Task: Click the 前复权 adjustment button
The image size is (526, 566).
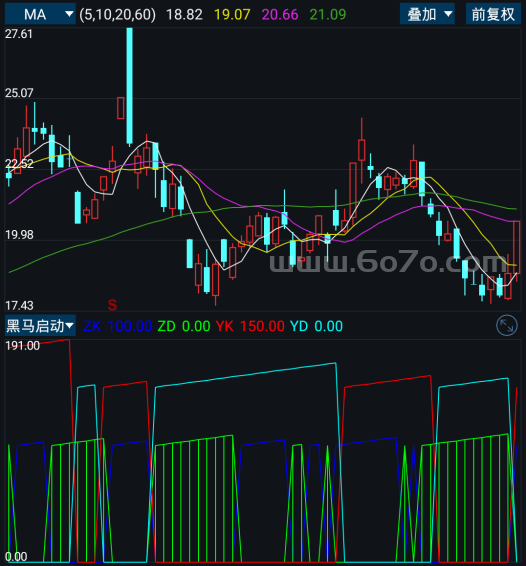Action: [493, 14]
